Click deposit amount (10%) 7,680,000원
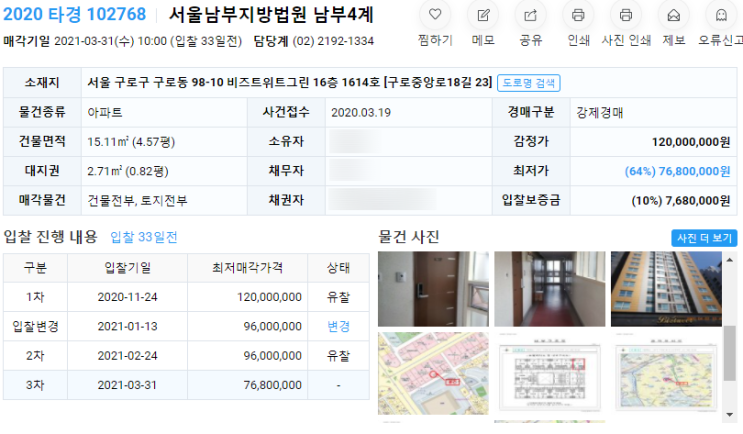This screenshot has height=434, width=743. (x=680, y=200)
